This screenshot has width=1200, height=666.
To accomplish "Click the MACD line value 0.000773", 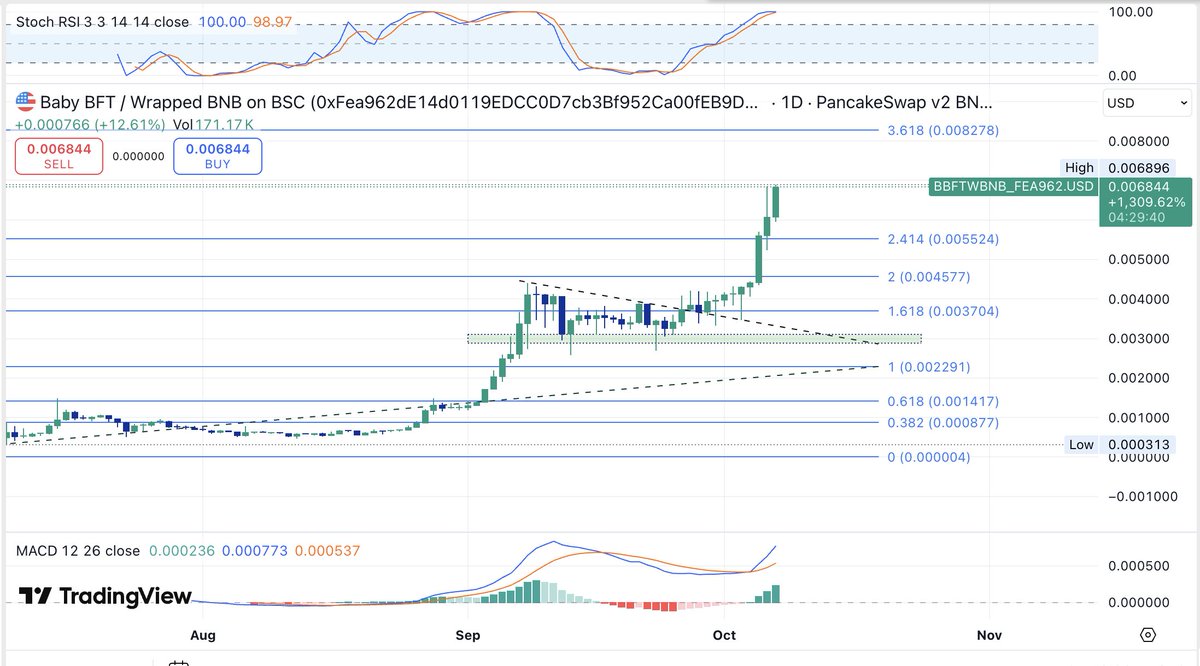I will tap(254, 551).
